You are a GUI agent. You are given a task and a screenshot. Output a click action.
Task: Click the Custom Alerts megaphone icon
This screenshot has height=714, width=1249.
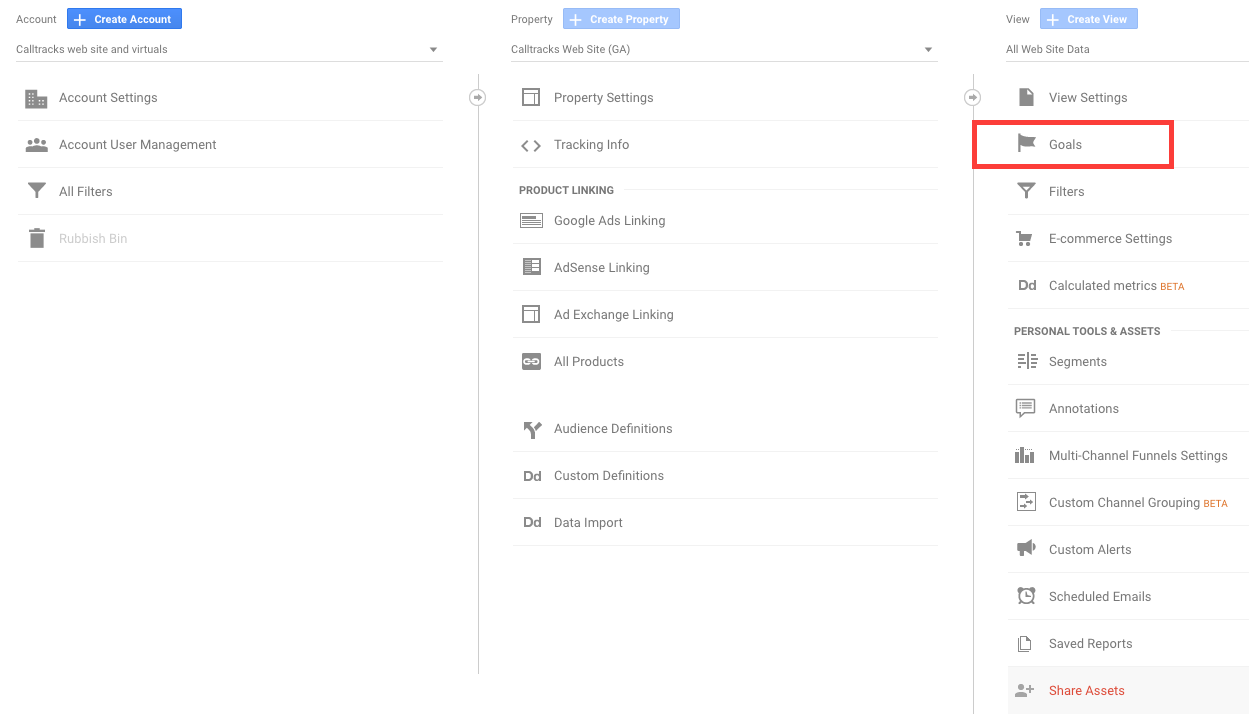(1026, 549)
